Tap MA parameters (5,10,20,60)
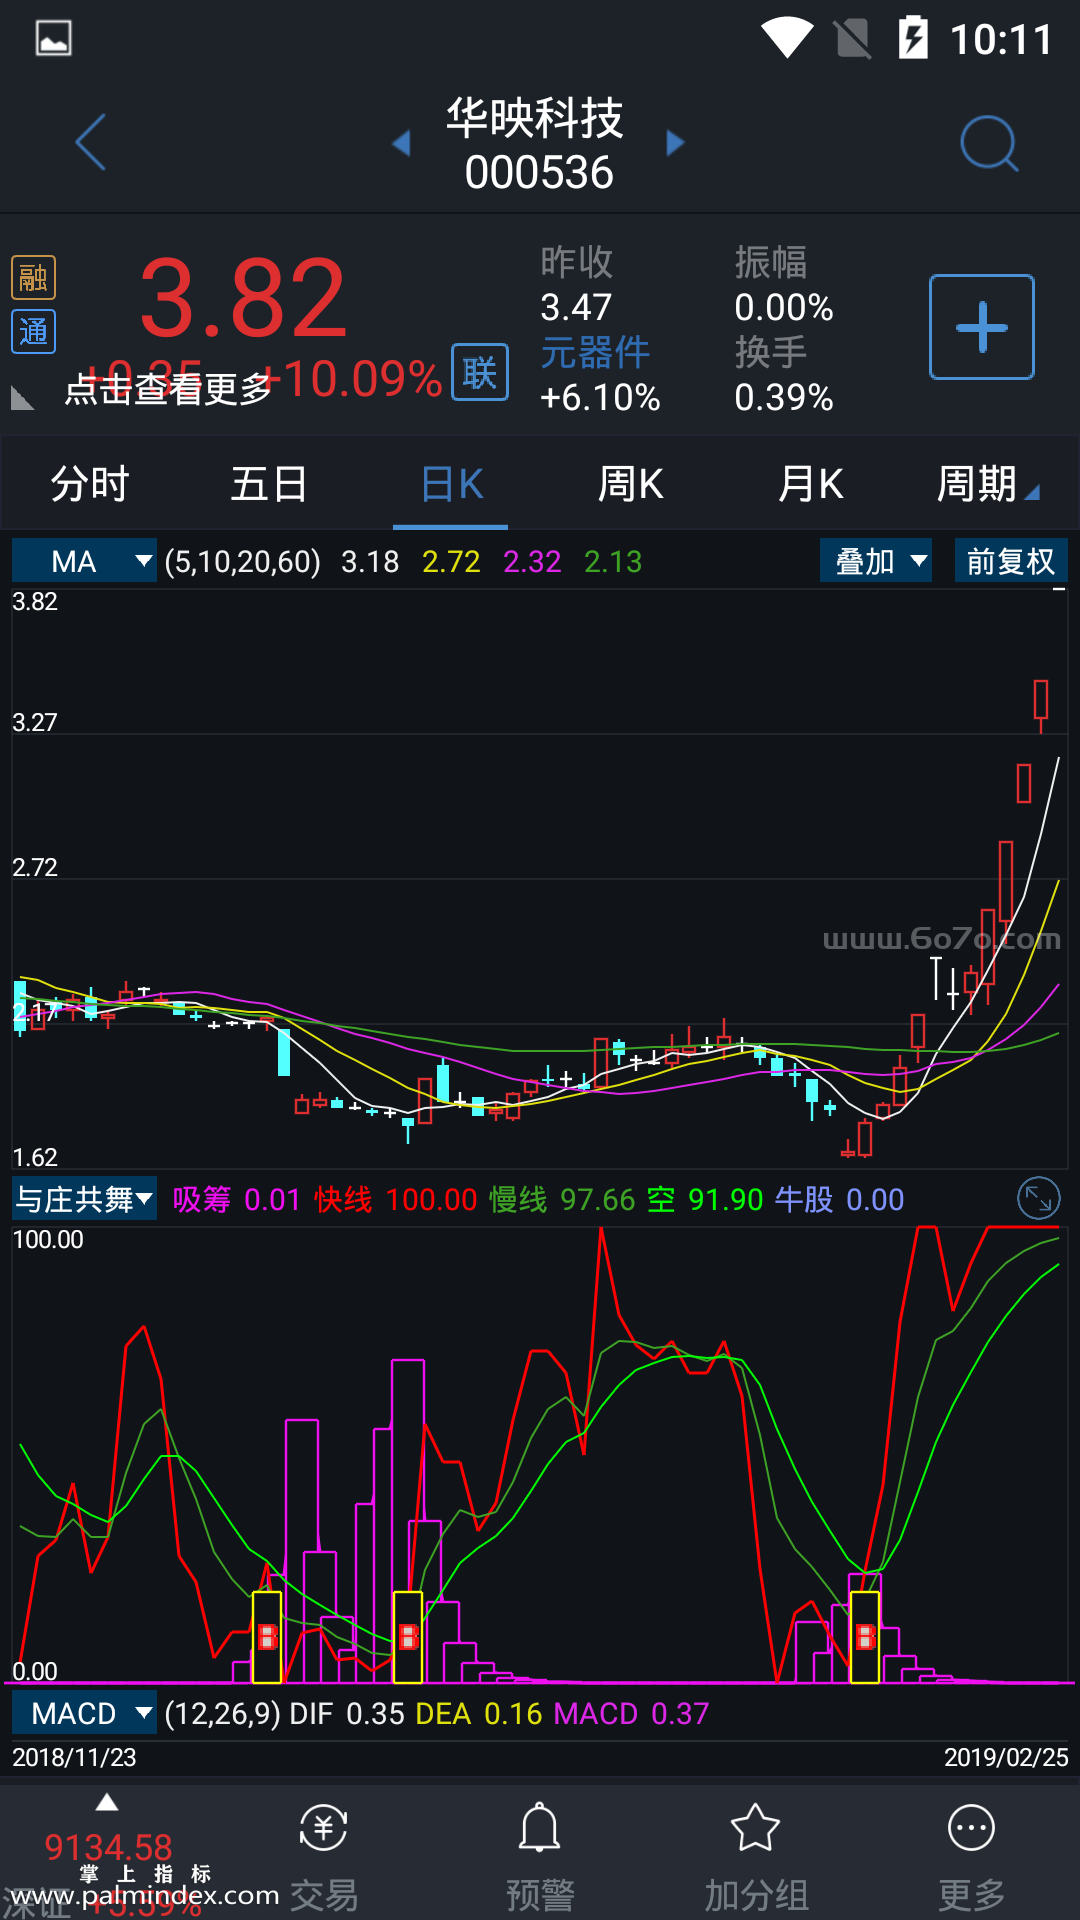The height and width of the screenshot is (1920, 1080). coord(243,561)
